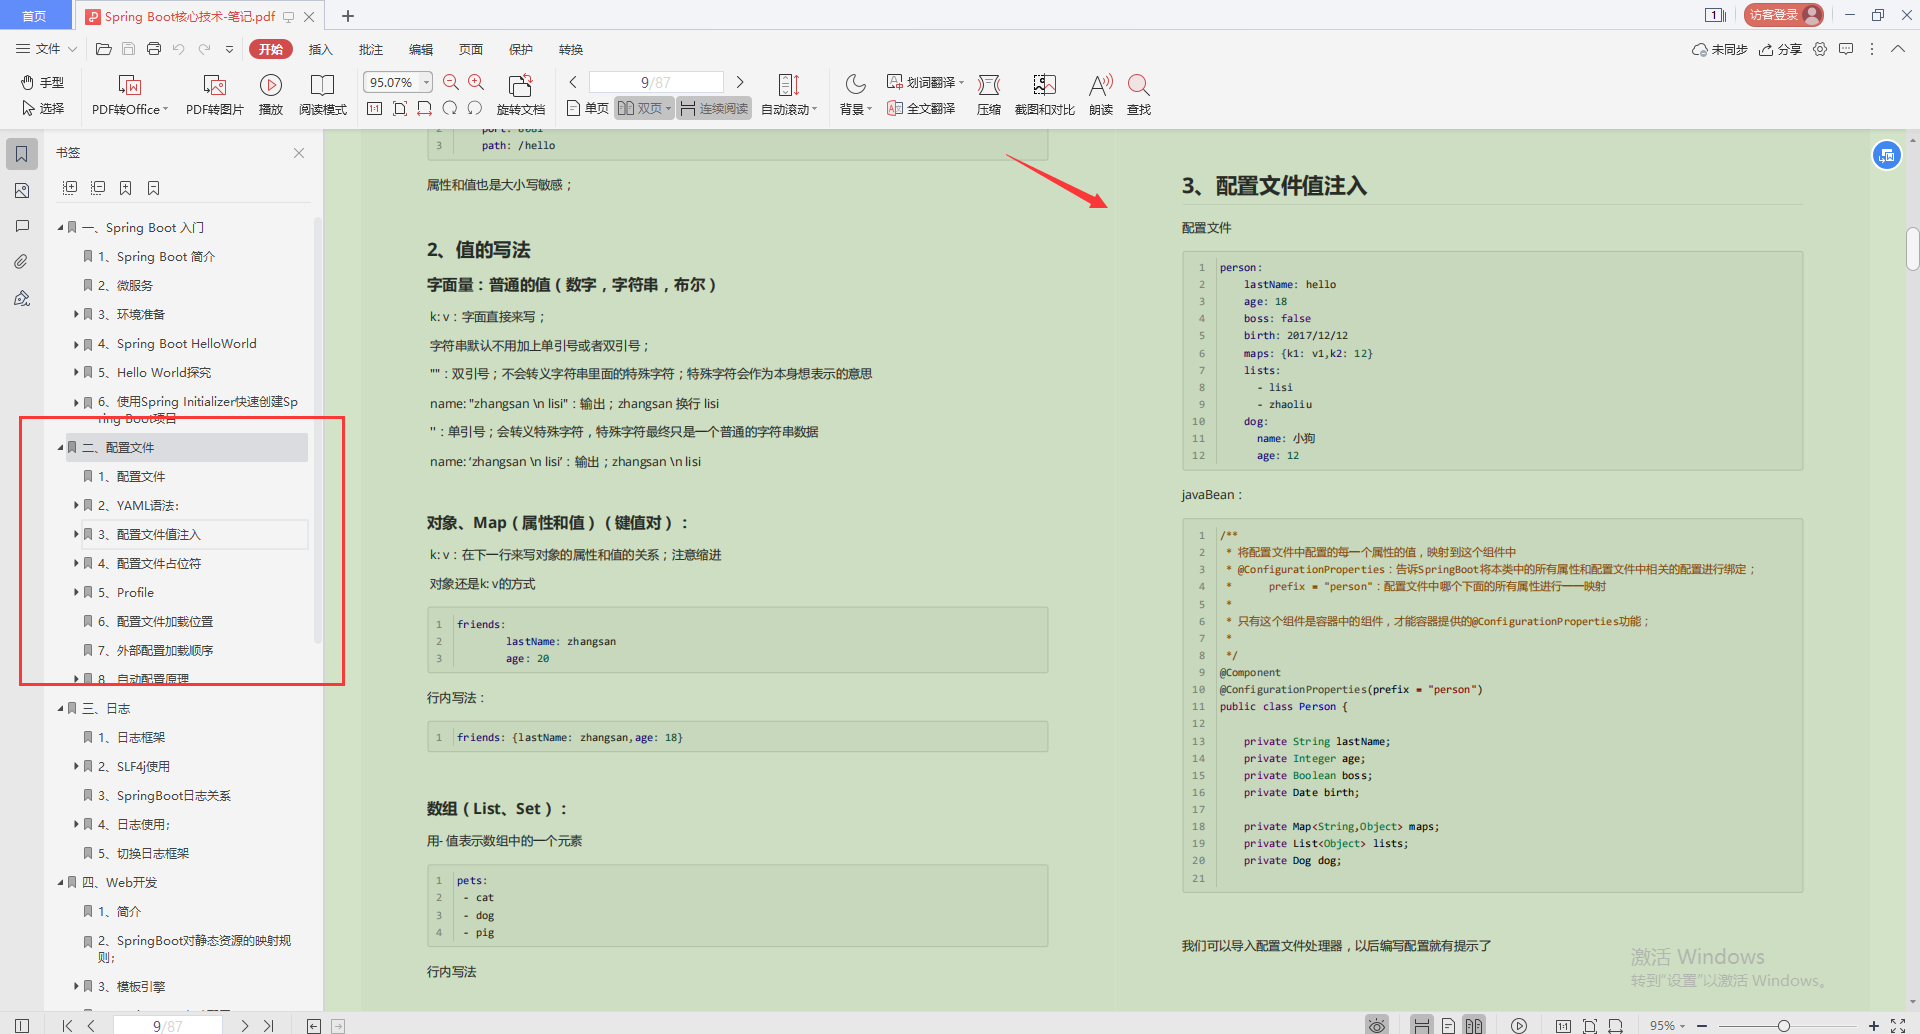Open screenshot and compare tool
The image size is (1920, 1034).
click(x=1044, y=95)
